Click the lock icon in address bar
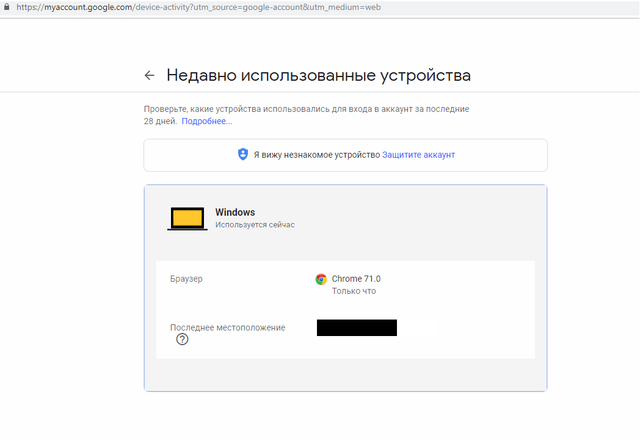This screenshot has height=440, width=640. pos(6,7)
